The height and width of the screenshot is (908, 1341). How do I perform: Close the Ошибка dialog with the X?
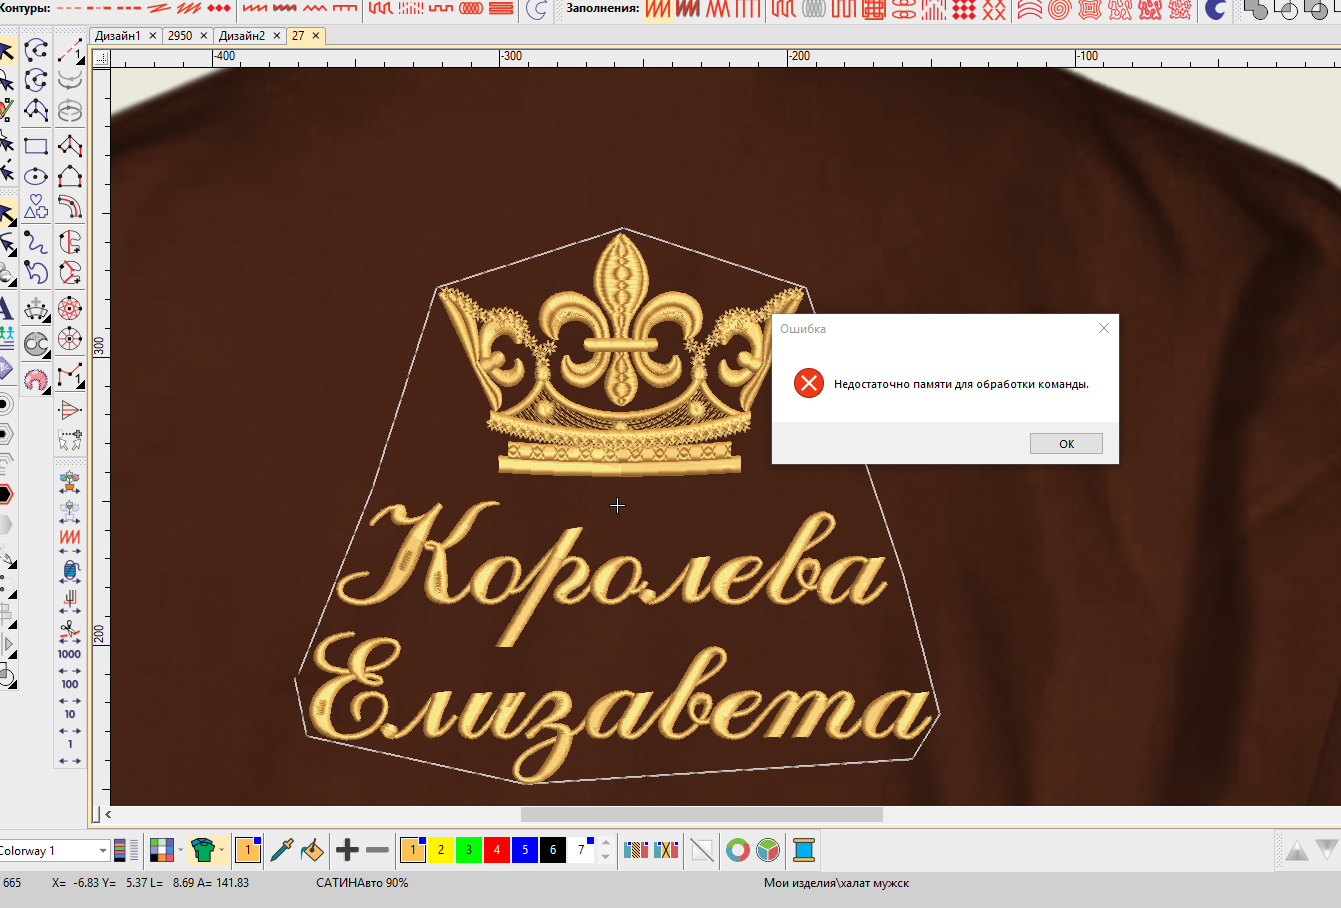coord(1104,328)
